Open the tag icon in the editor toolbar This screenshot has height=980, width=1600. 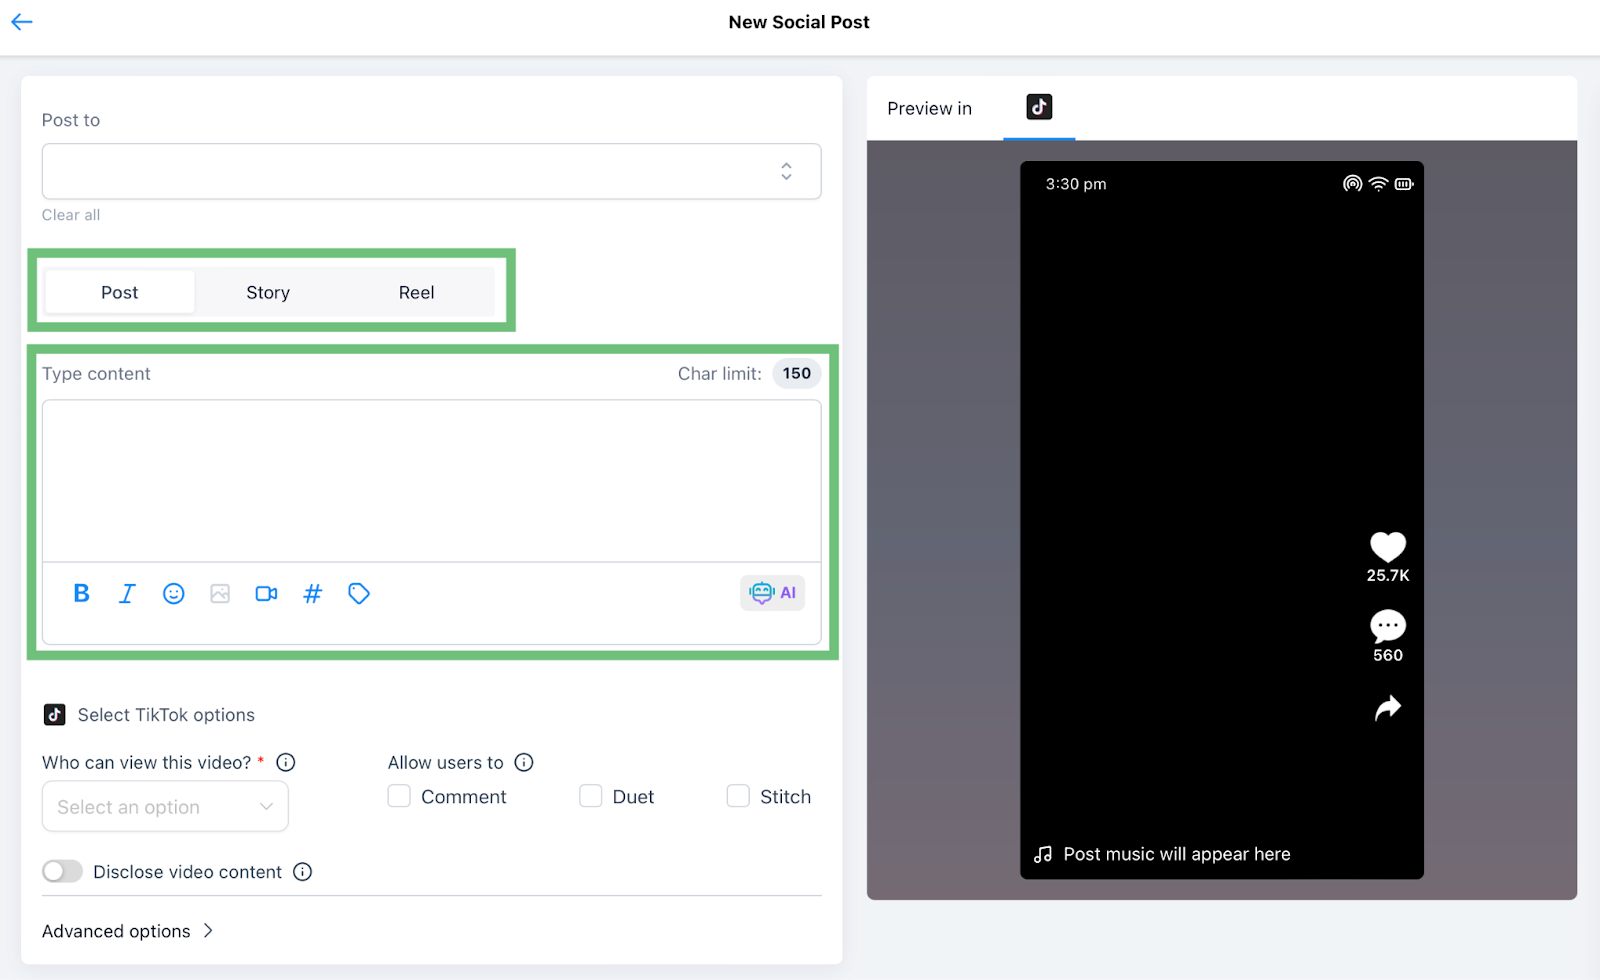tap(359, 594)
